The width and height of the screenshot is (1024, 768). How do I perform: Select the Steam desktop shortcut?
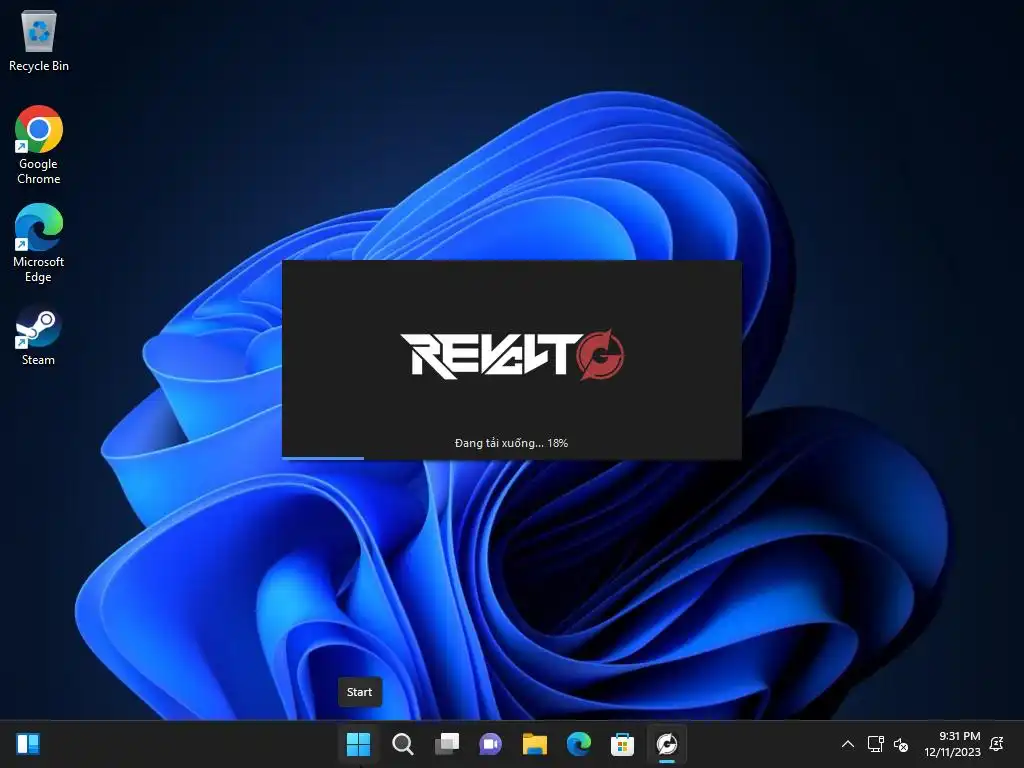[39, 336]
